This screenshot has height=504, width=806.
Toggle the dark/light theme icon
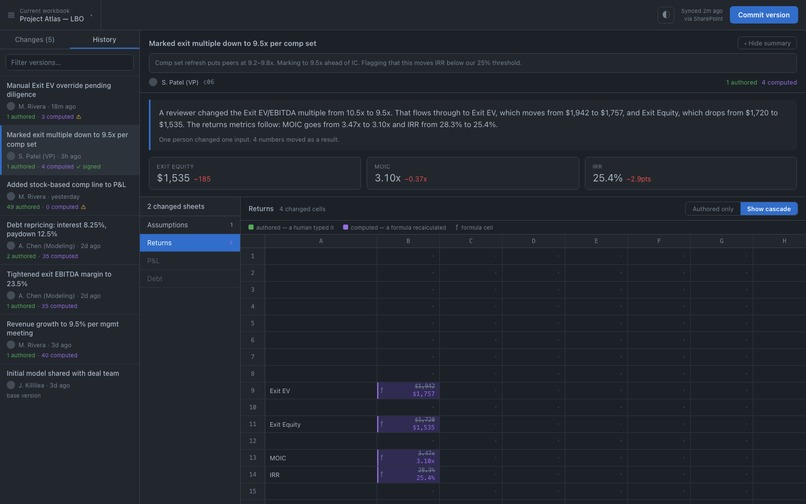[666, 15]
